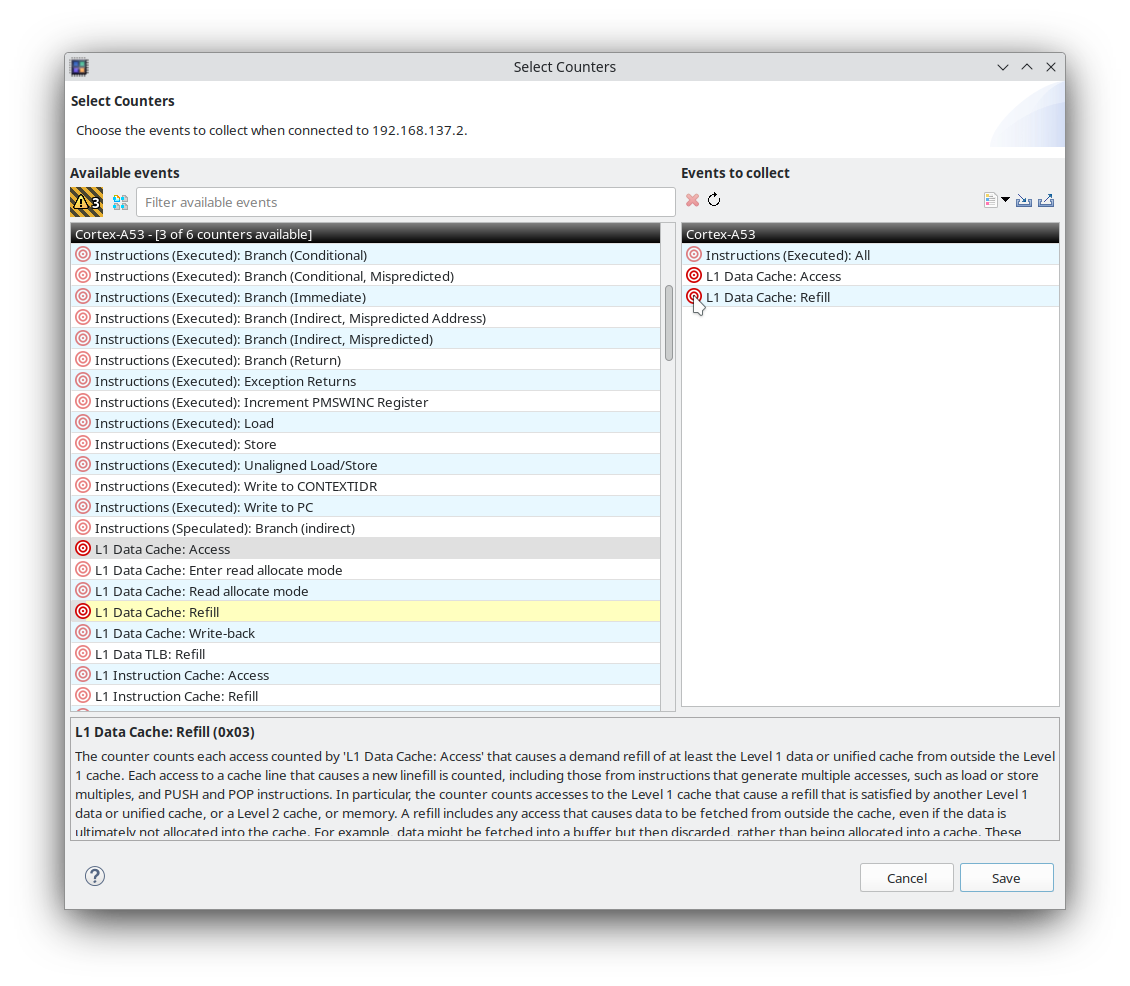Click the import counter configuration icon
This screenshot has width=1130, height=986.
[x=1023, y=200]
